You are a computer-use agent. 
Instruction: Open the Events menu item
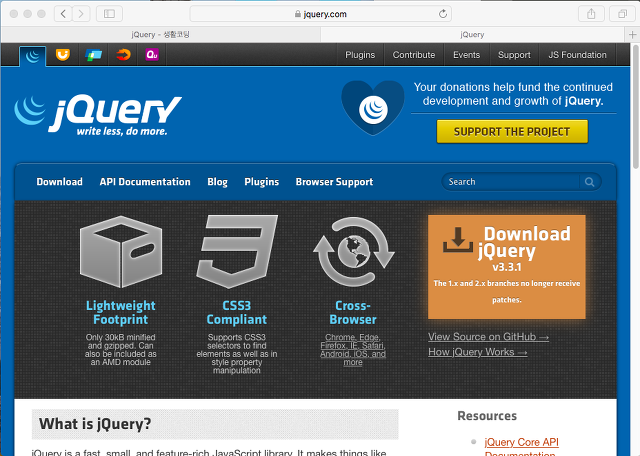467,55
